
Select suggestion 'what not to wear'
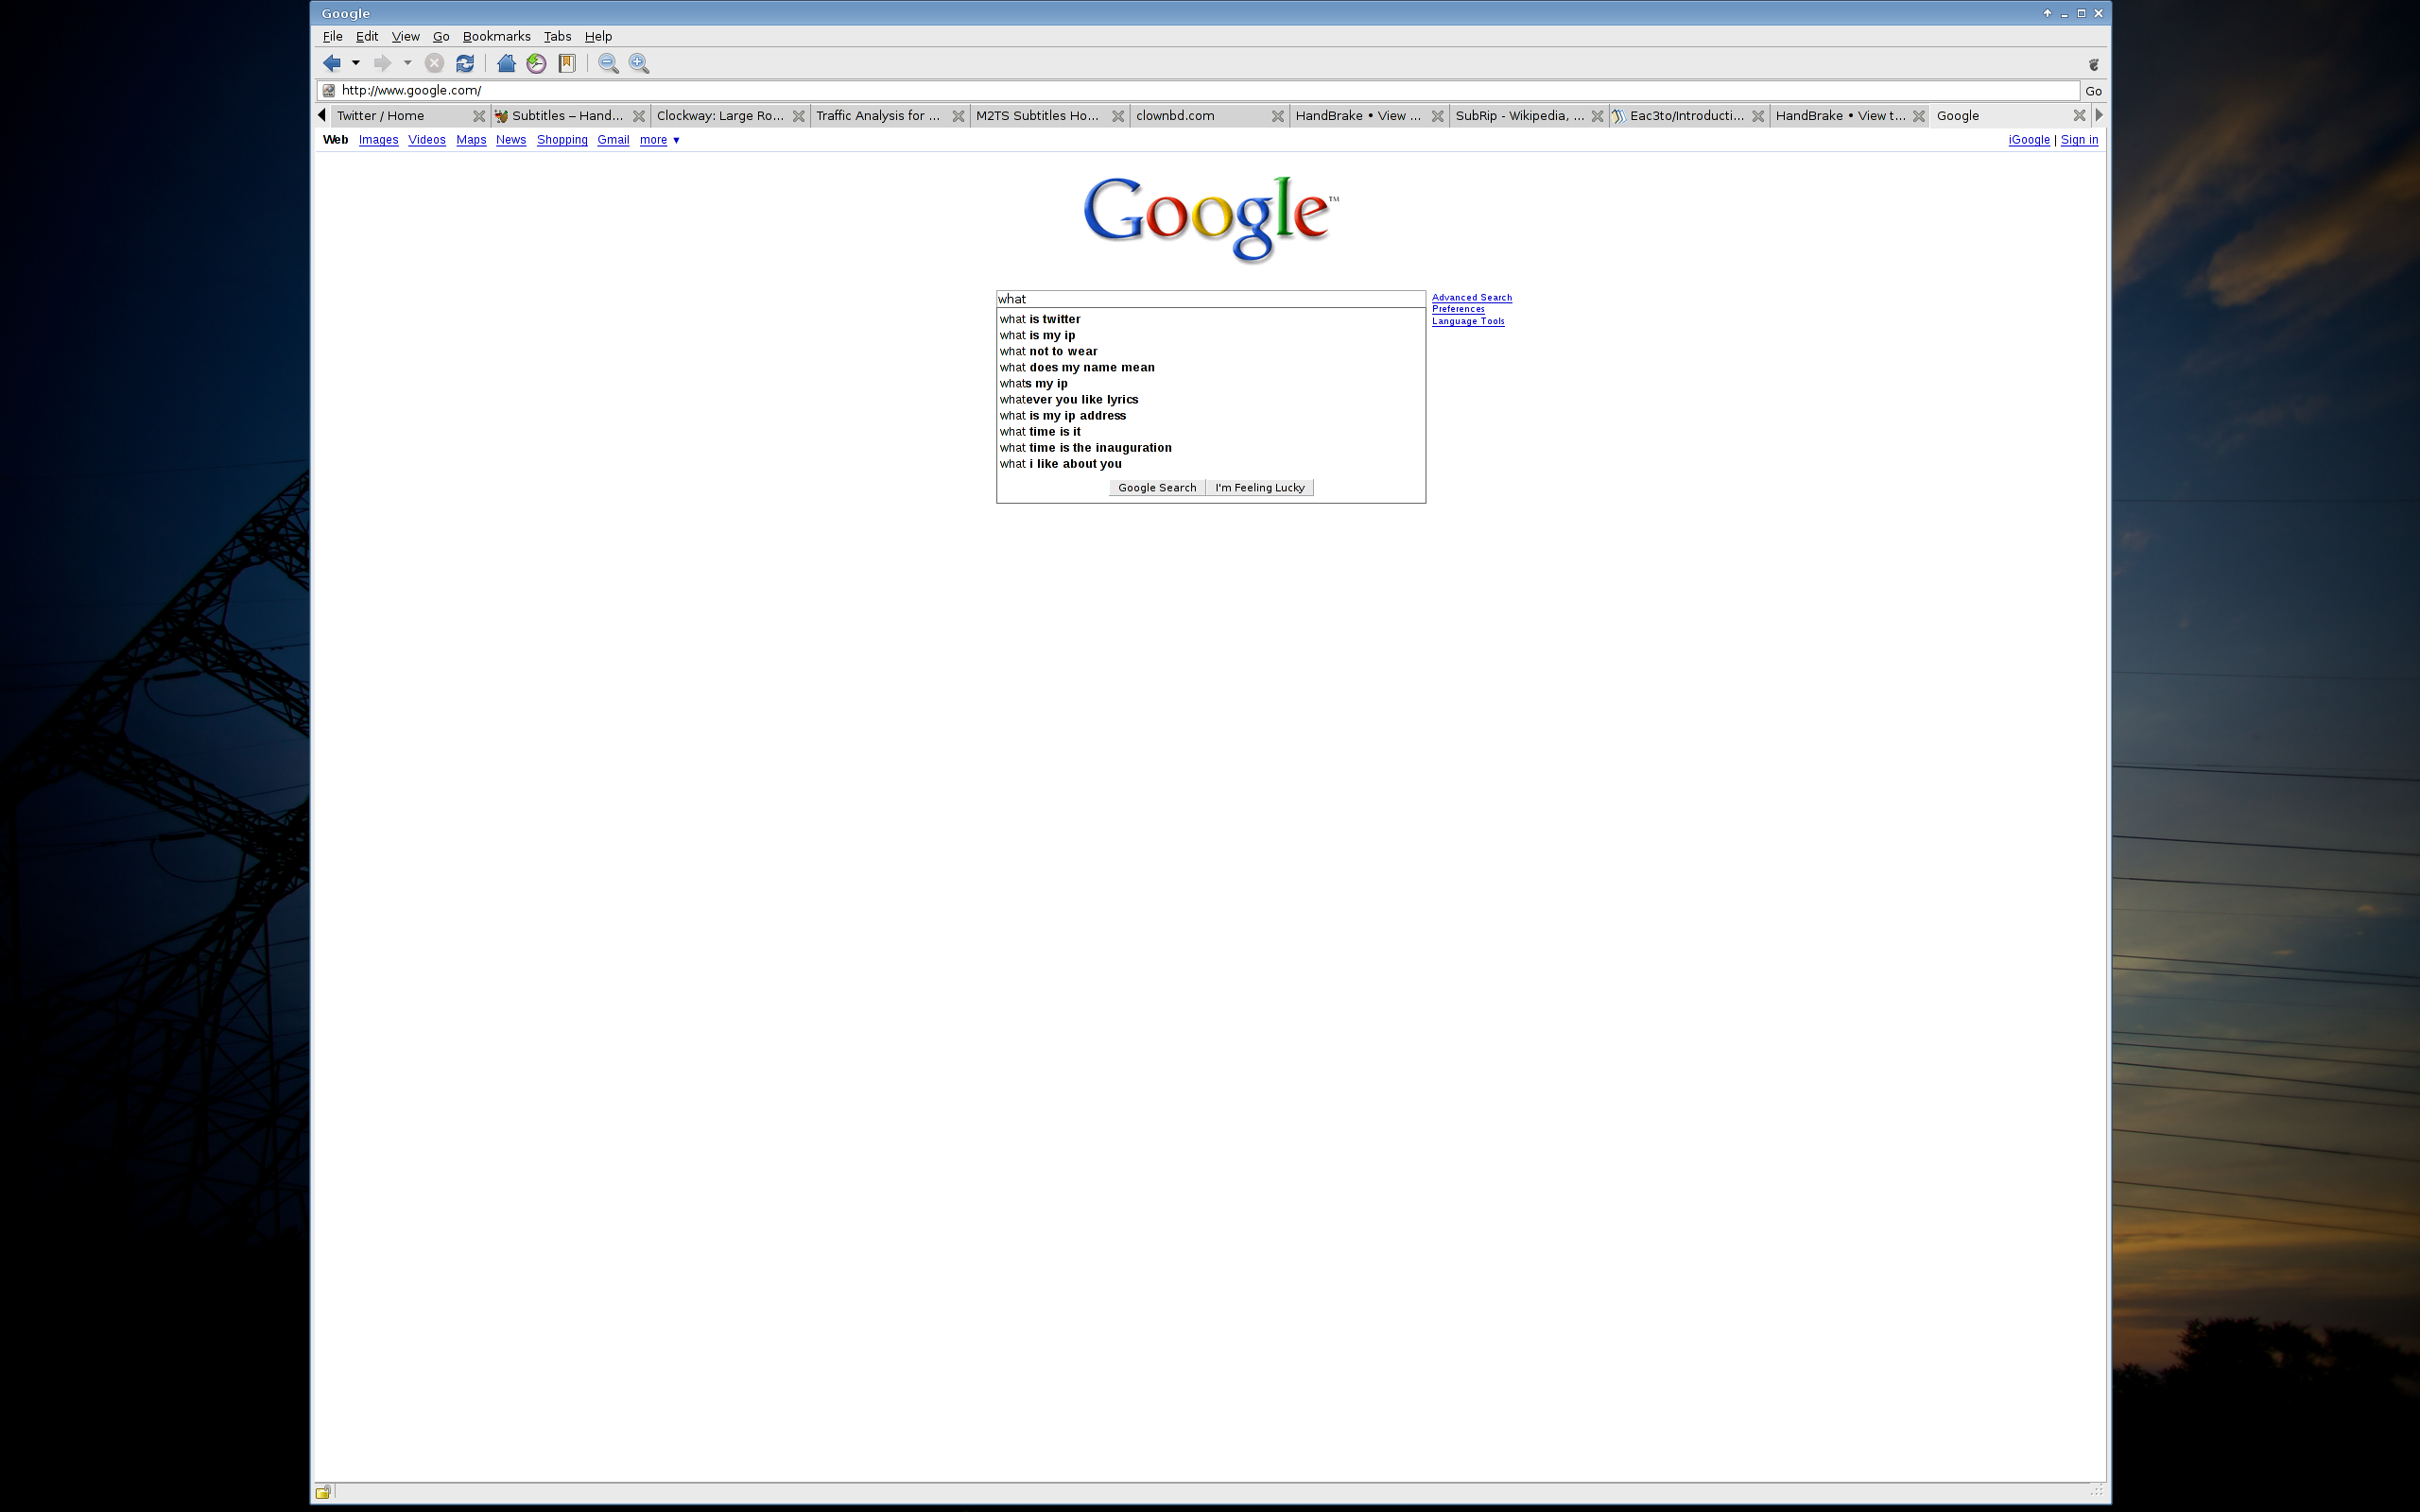pyautogui.click(x=1210, y=351)
